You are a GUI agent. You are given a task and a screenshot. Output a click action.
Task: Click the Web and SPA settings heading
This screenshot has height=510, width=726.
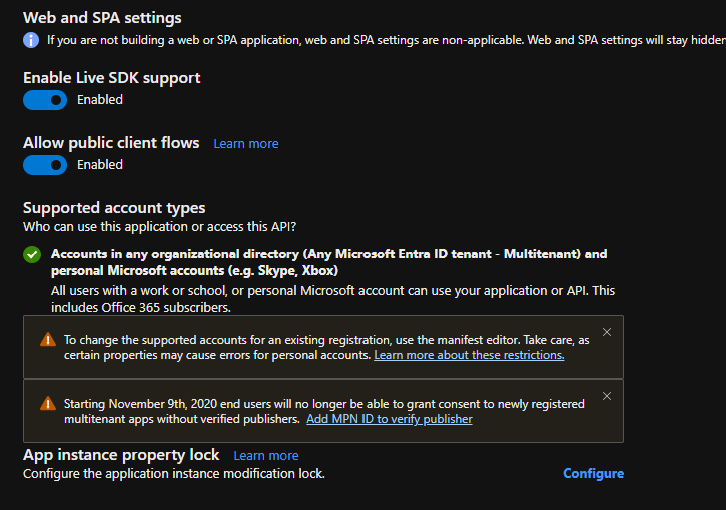tap(102, 18)
